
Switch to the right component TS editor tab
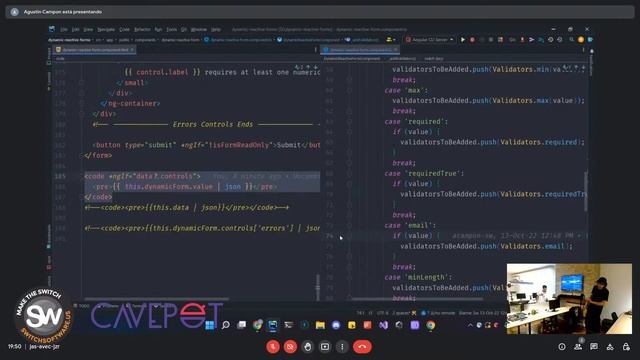tap(360, 50)
